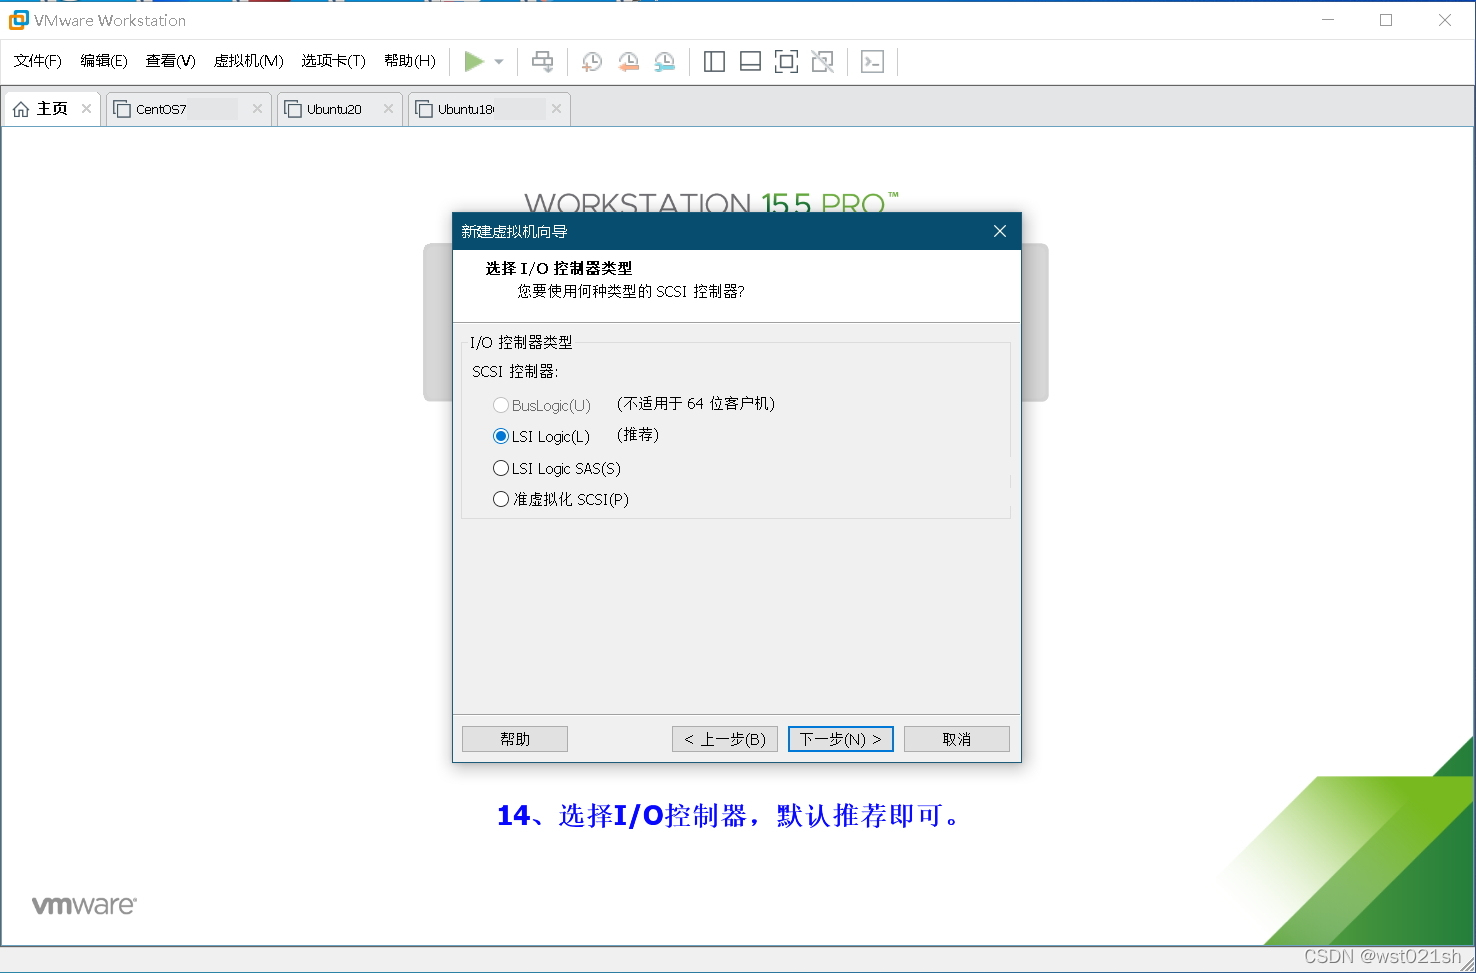Switch to the Ubuntu18 tab
1476x973 pixels.
click(488, 109)
